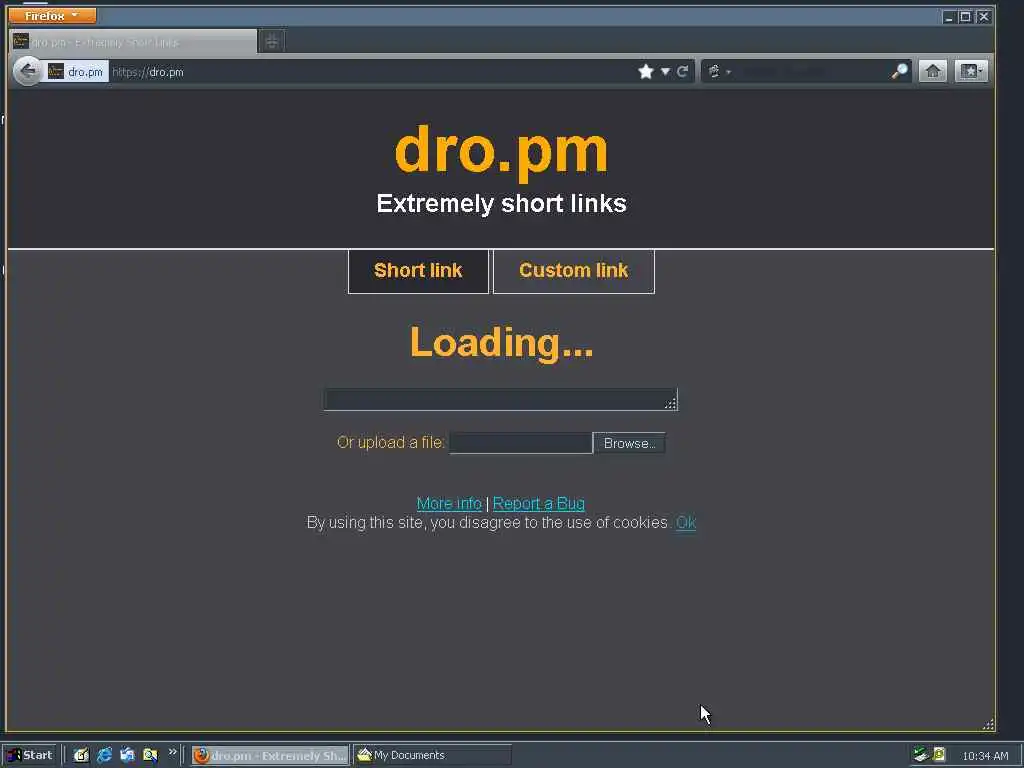Launch Internet Explorer from quick launch

tap(104, 755)
